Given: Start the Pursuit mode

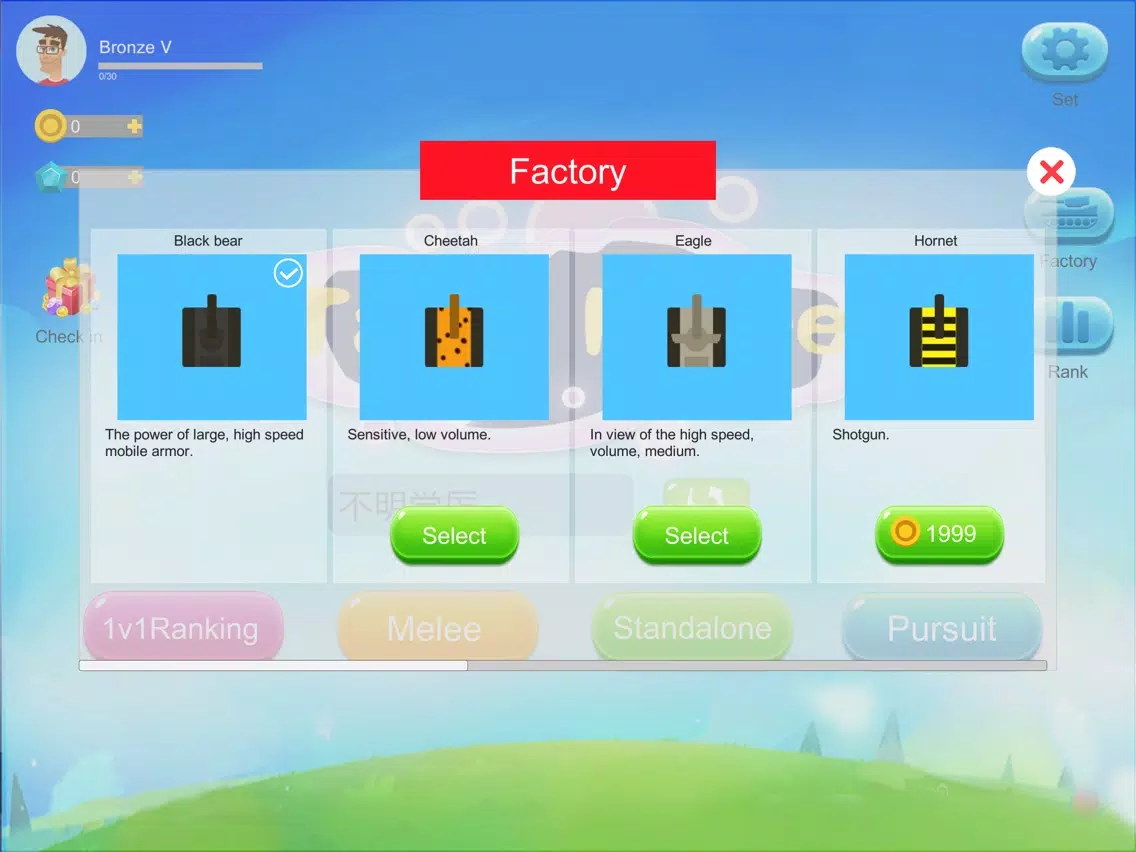Looking at the screenshot, I should pyautogui.click(x=942, y=627).
